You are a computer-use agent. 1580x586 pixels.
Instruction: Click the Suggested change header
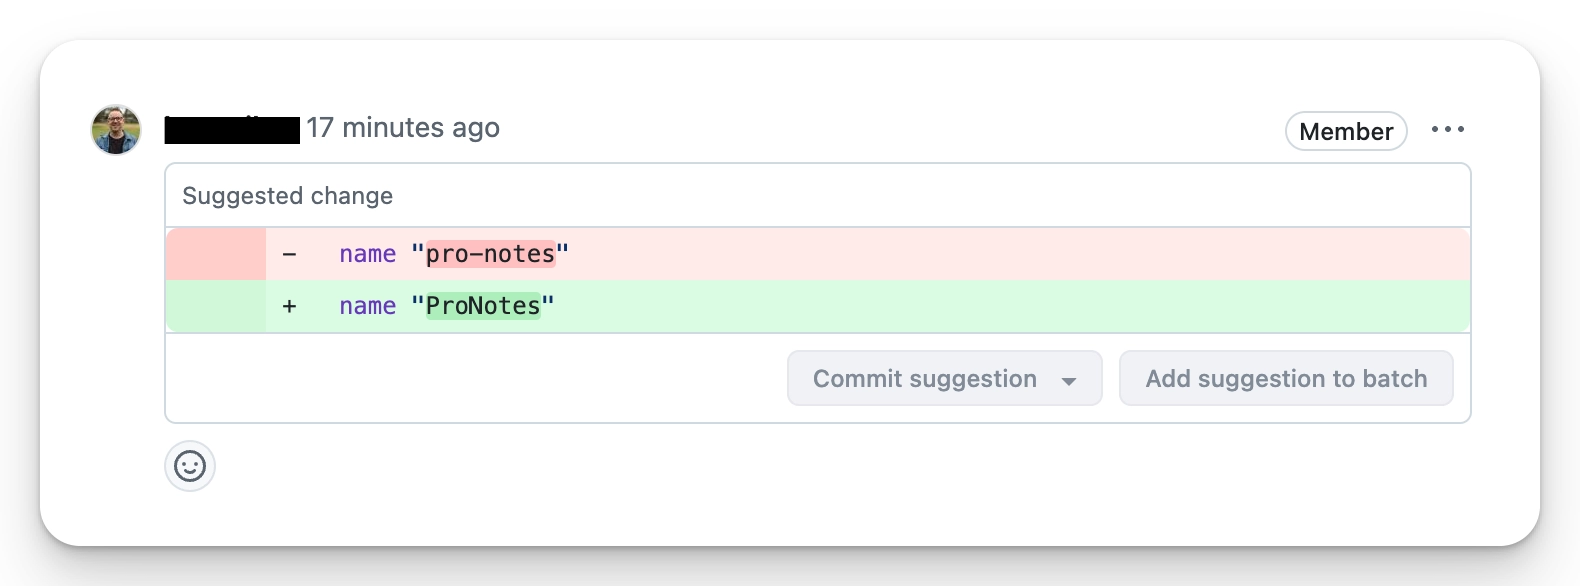[x=288, y=196]
